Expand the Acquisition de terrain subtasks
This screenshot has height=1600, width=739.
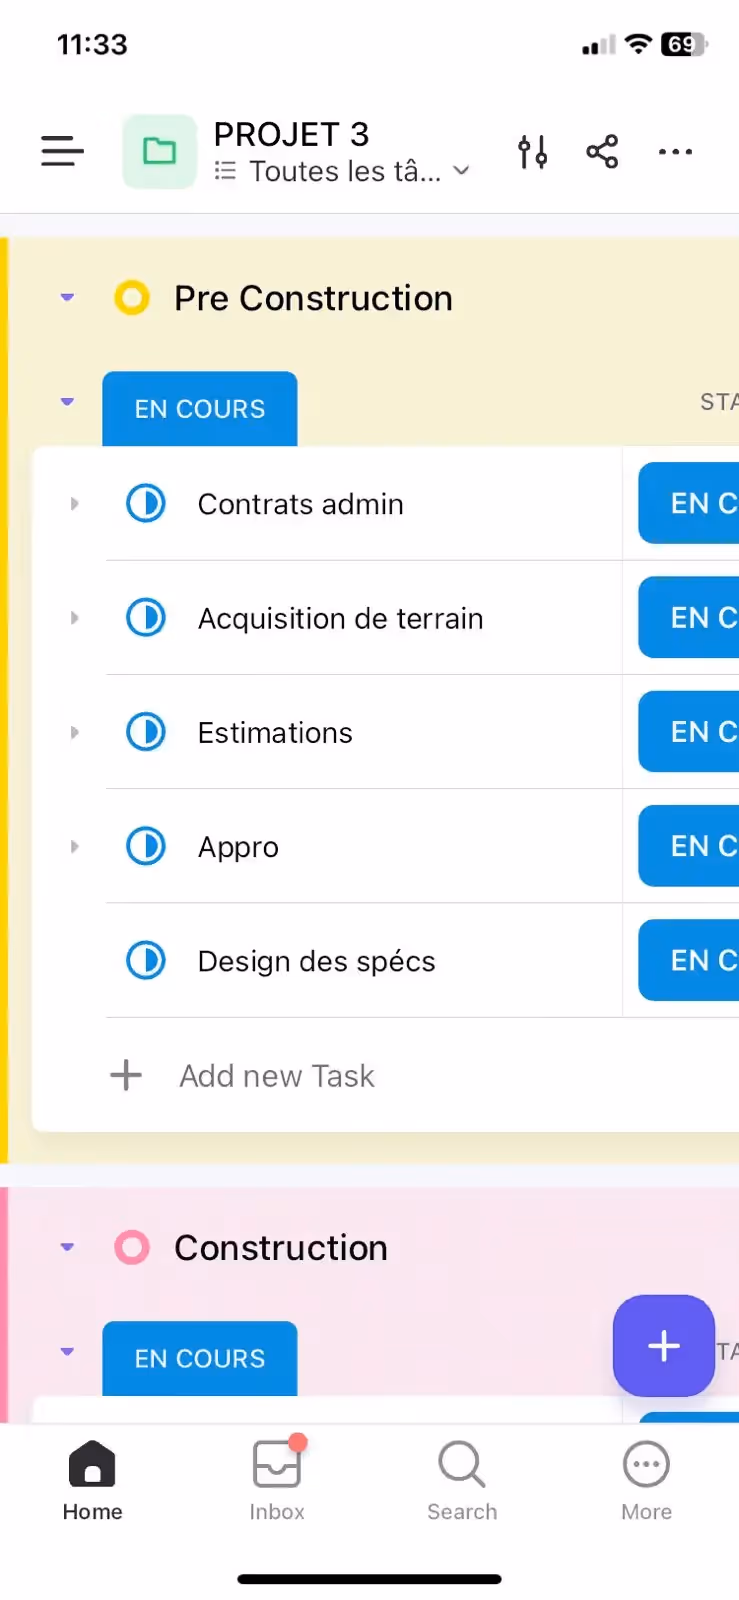coord(74,618)
